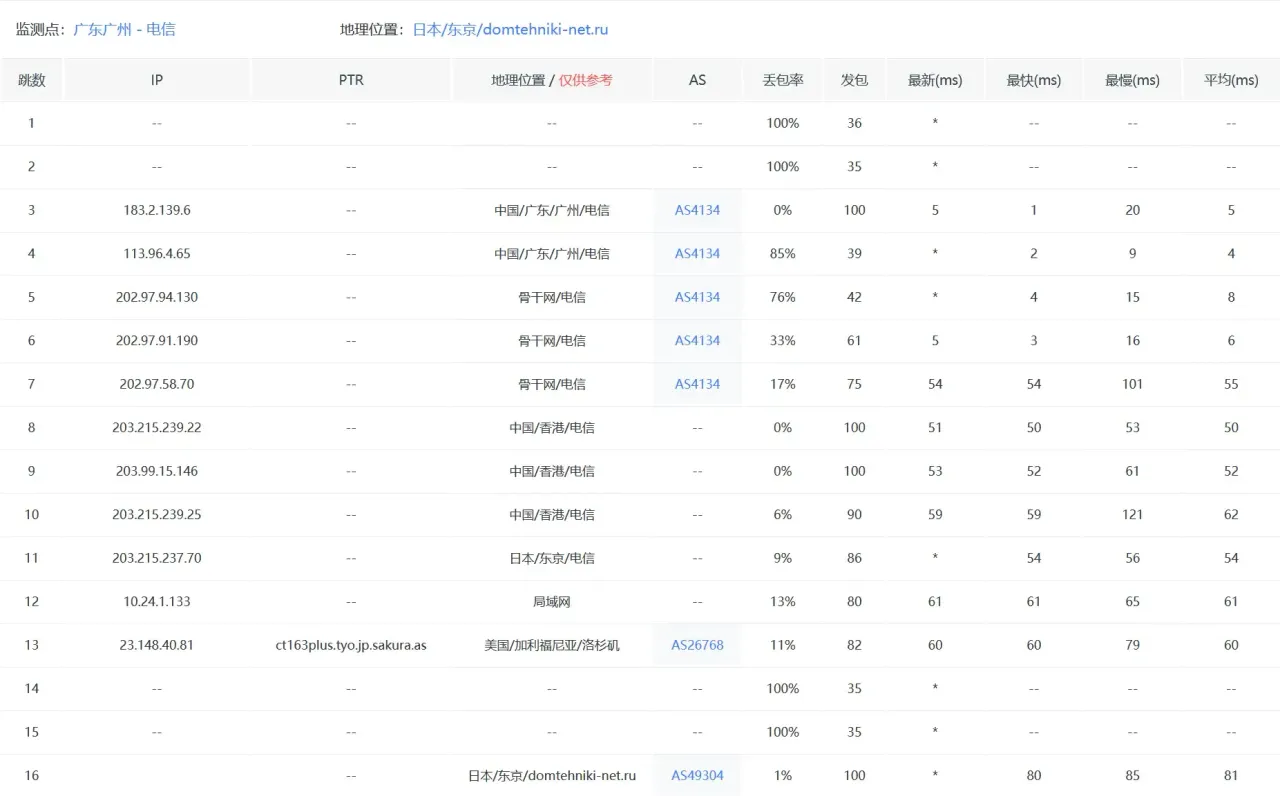Select the IP address 183.2.139.6

coord(157,210)
